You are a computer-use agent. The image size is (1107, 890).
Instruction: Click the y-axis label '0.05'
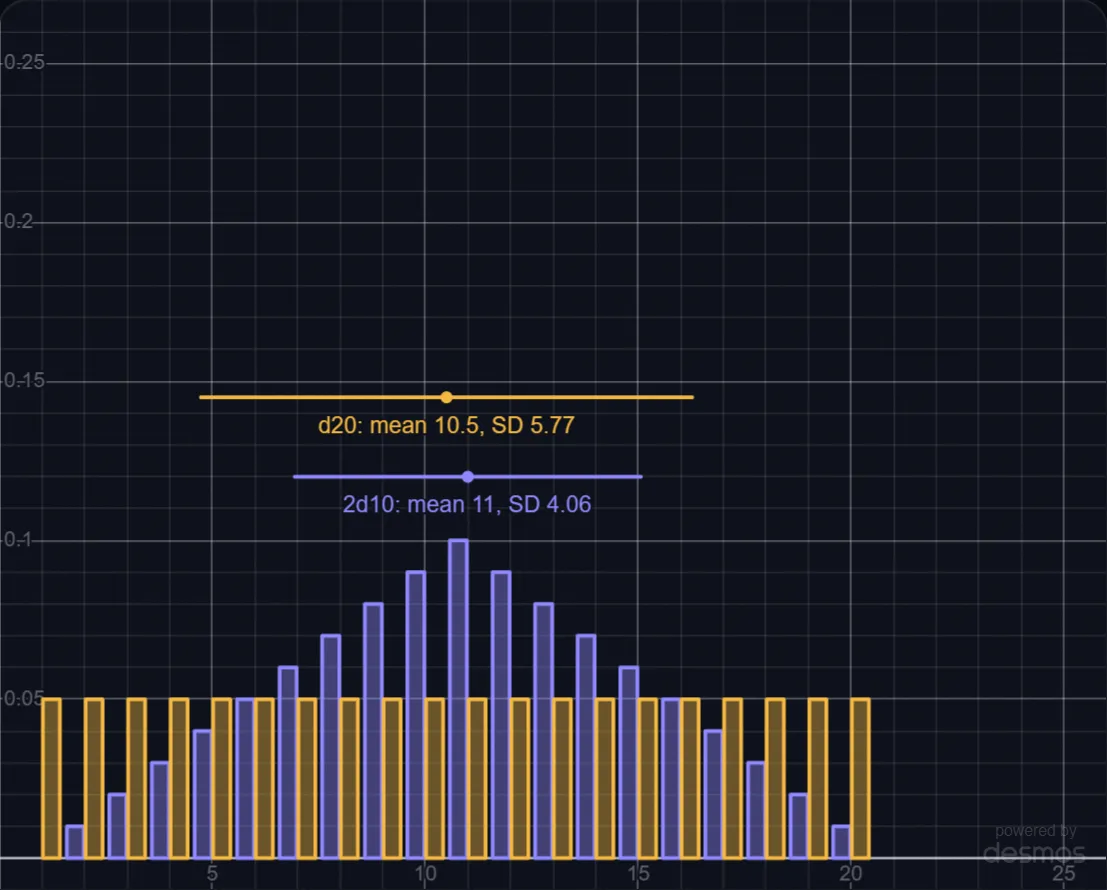23,699
